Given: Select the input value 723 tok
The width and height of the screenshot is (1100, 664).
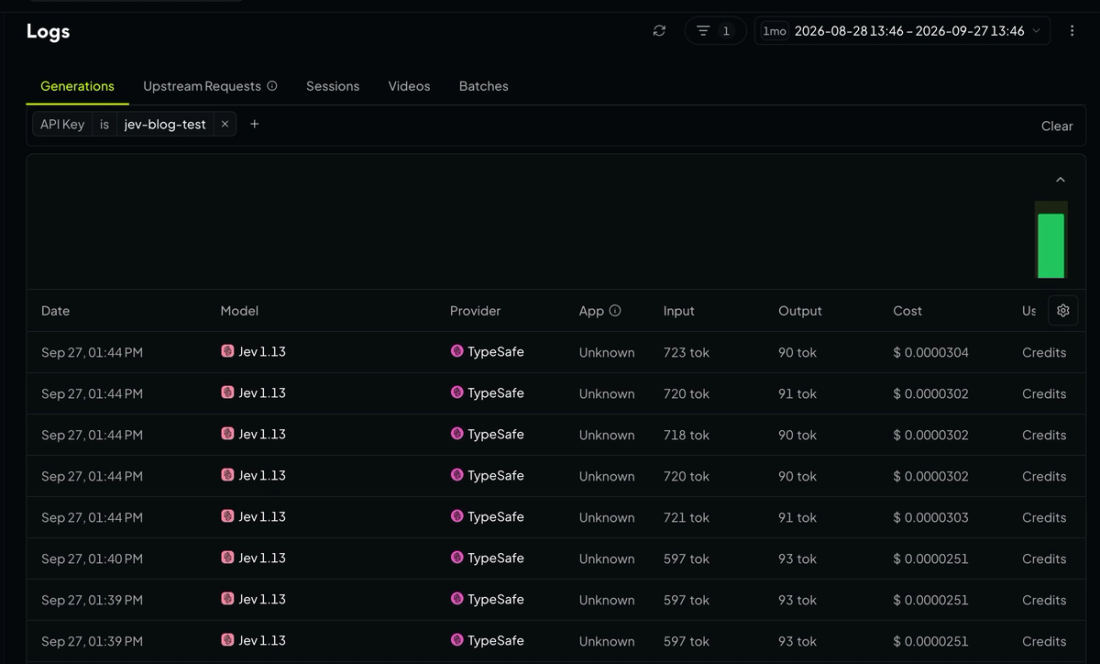Looking at the screenshot, I should point(686,352).
